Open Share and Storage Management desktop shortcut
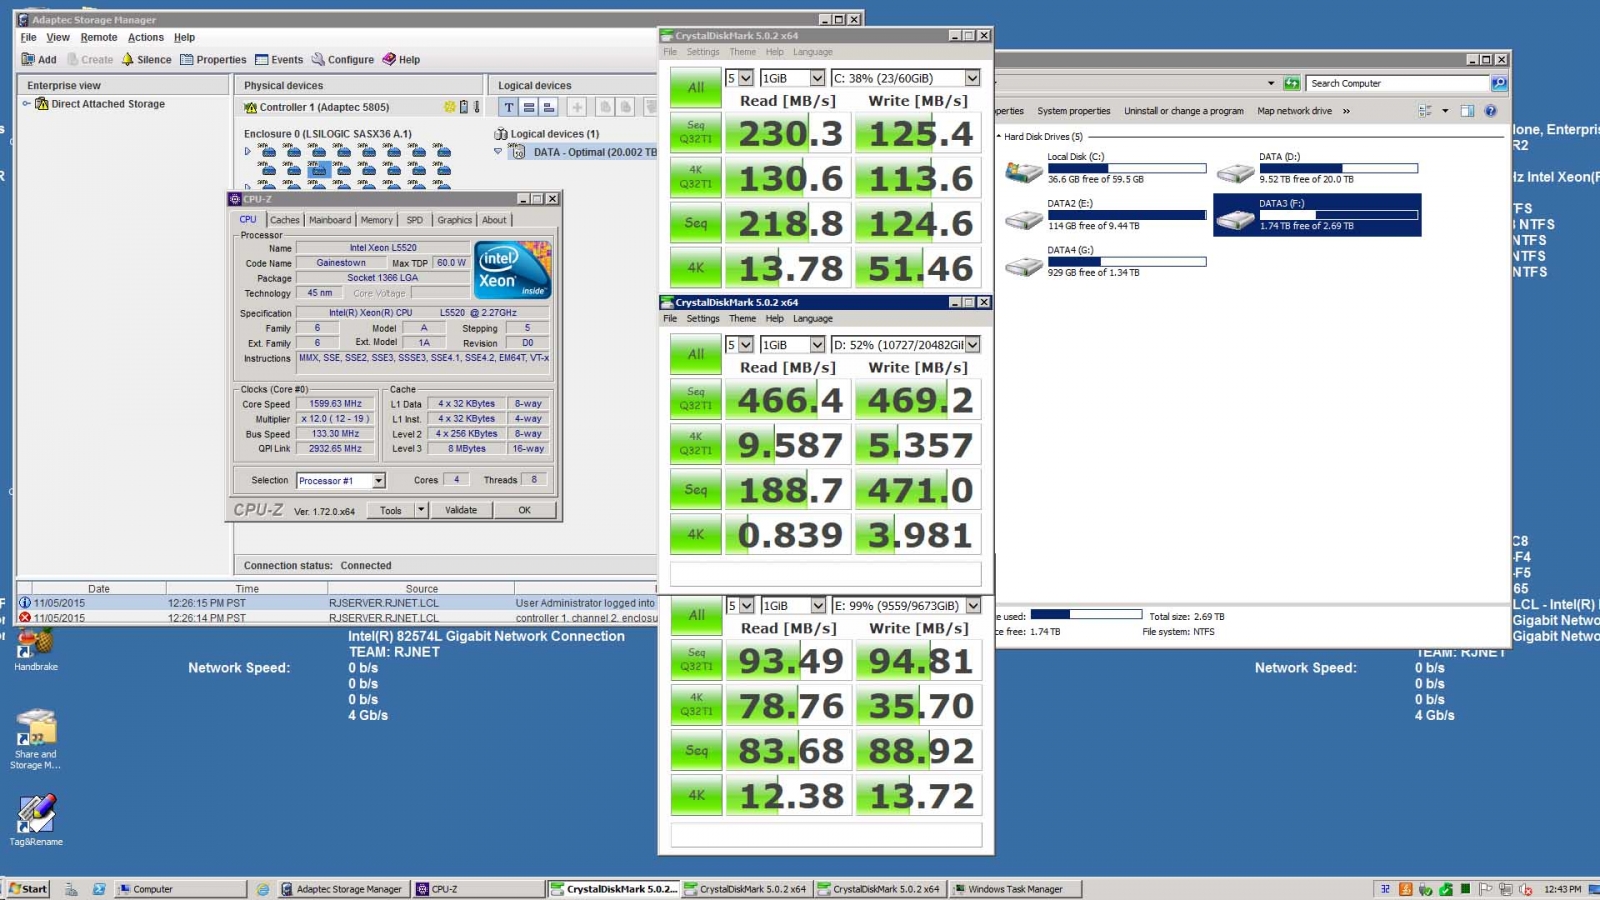The image size is (1600, 900). (36, 739)
